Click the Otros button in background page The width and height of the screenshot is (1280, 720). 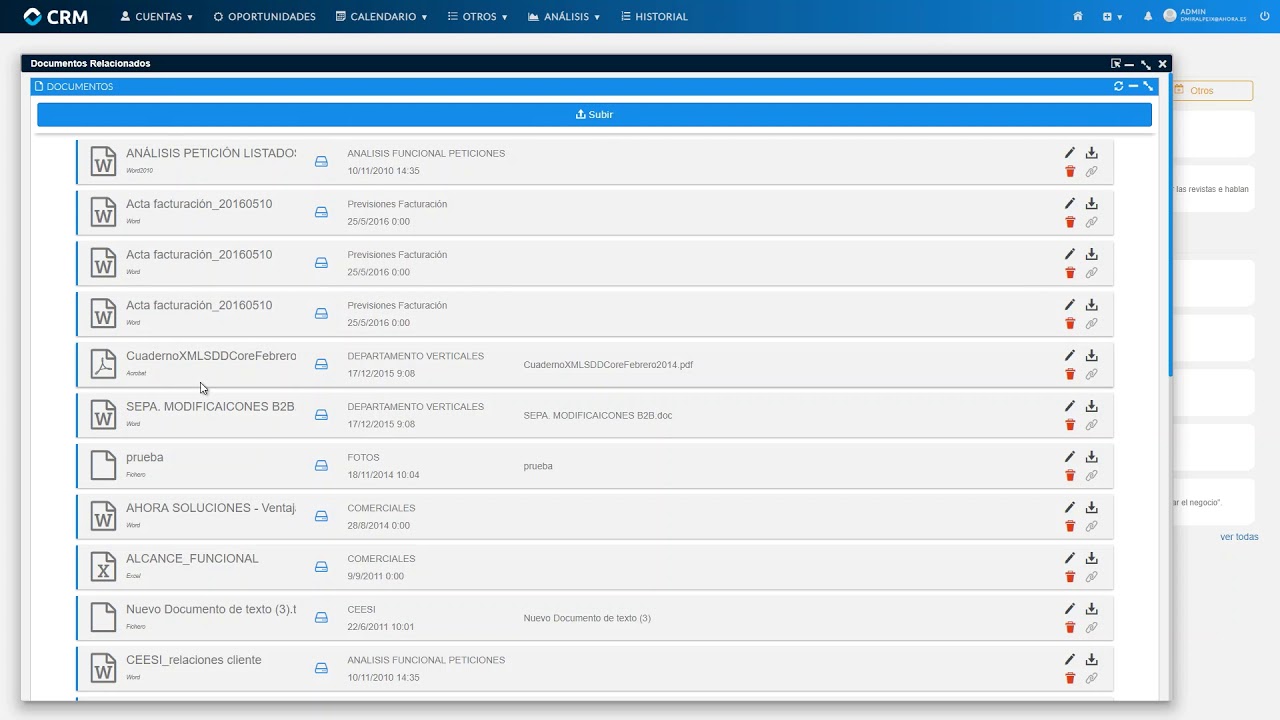coord(1212,91)
